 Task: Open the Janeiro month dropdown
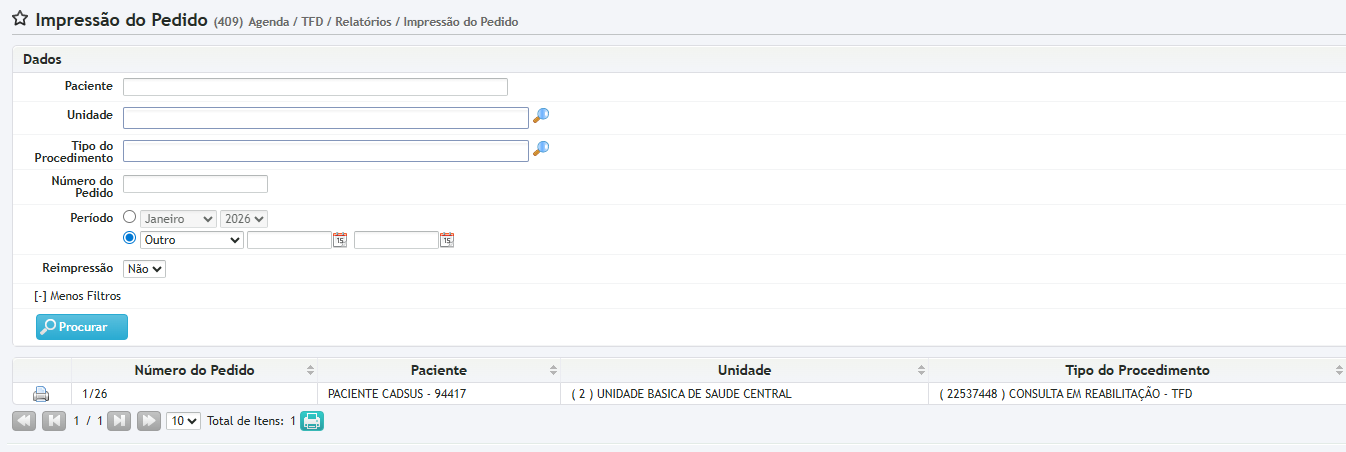(178, 218)
